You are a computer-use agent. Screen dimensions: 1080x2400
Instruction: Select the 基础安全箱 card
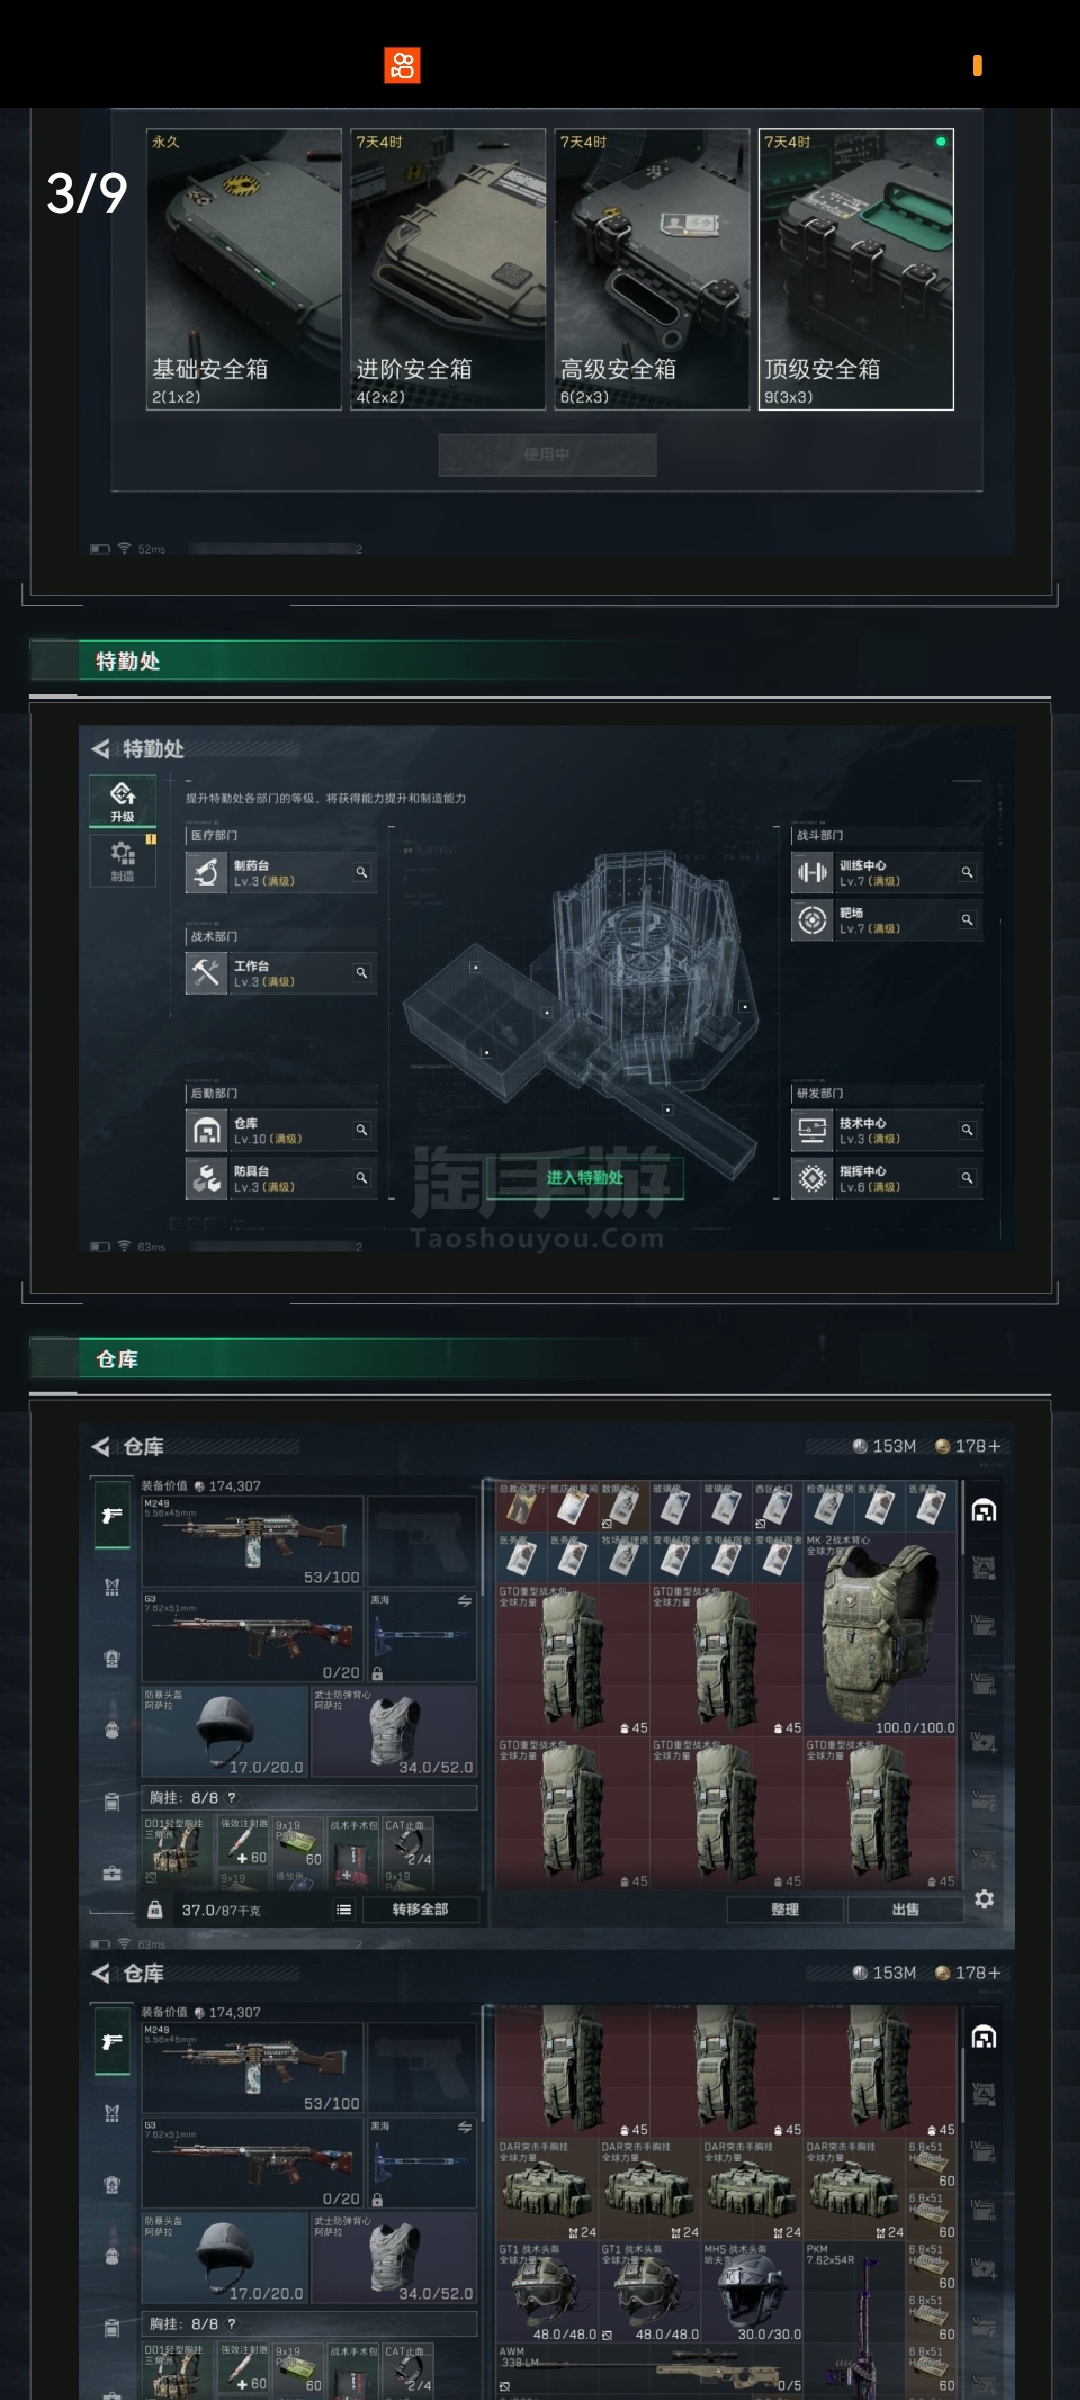(244, 269)
